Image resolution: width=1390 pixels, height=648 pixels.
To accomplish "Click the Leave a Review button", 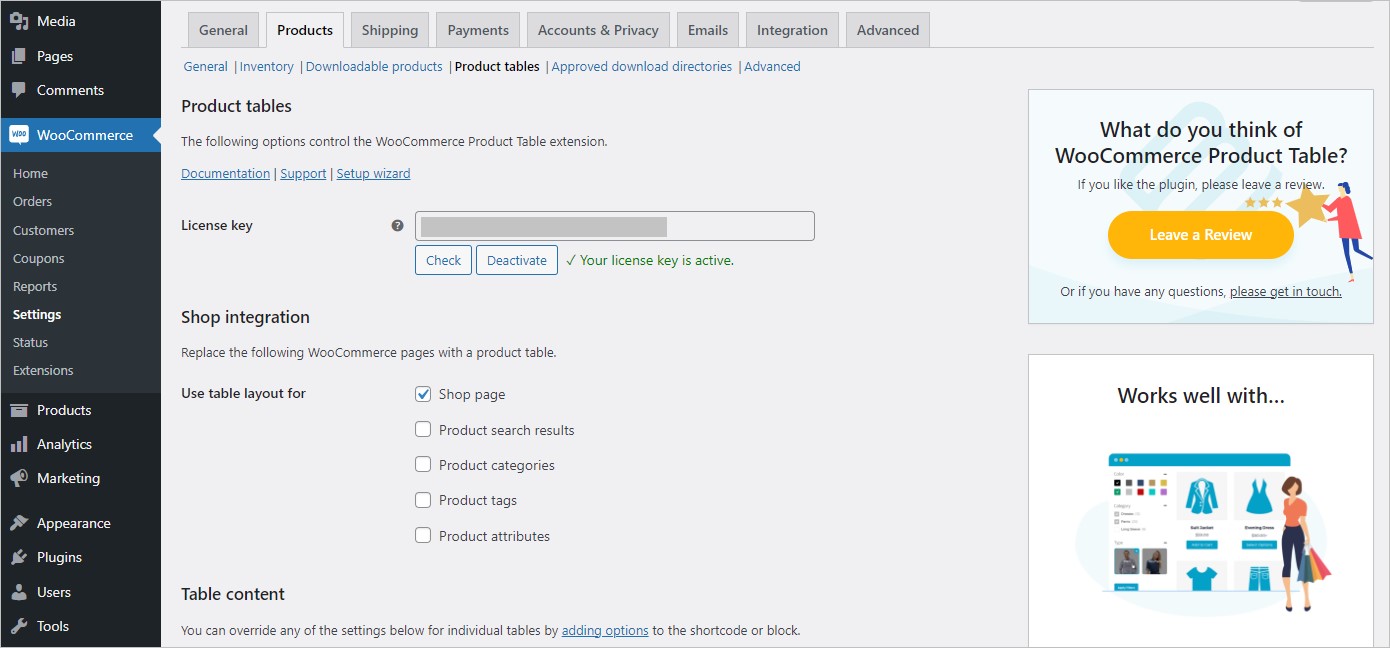I will 1200,234.
